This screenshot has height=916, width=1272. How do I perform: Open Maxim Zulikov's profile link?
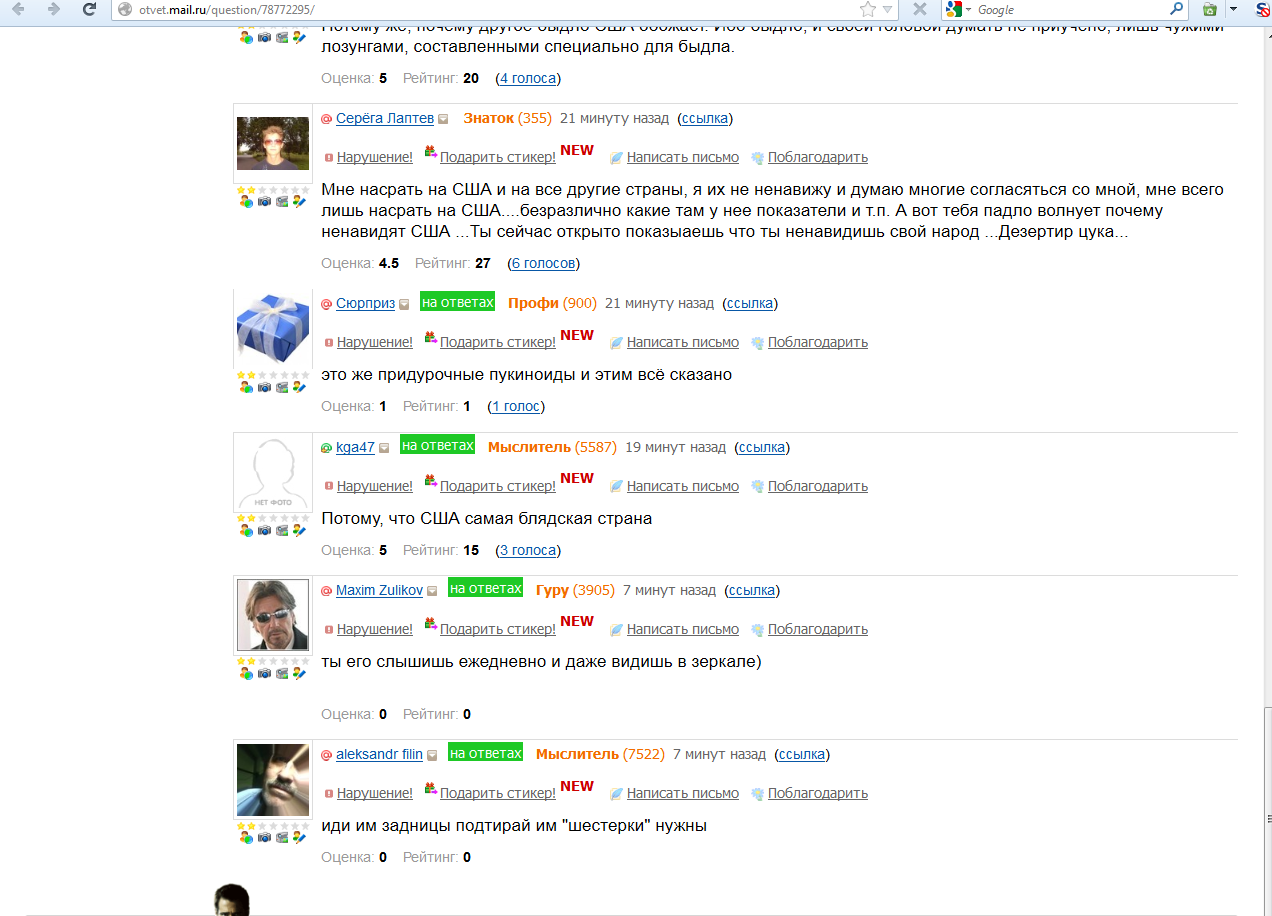click(379, 590)
